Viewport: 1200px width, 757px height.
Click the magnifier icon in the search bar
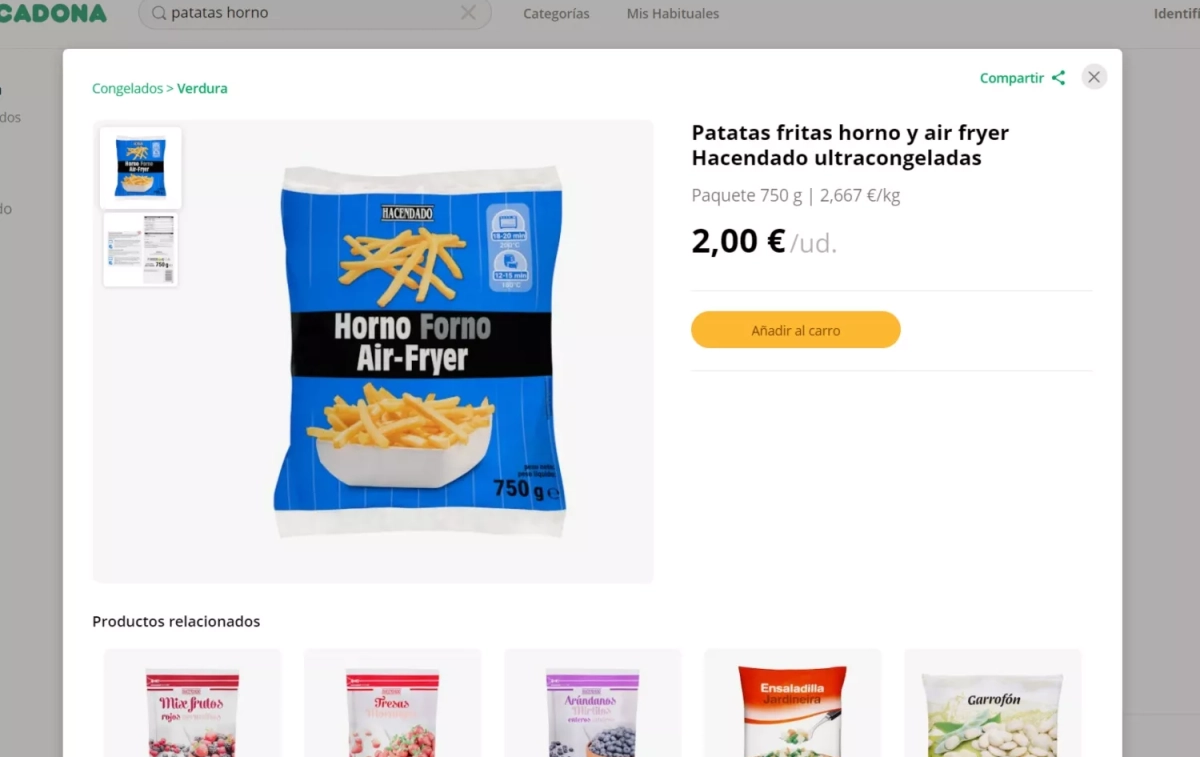click(159, 14)
